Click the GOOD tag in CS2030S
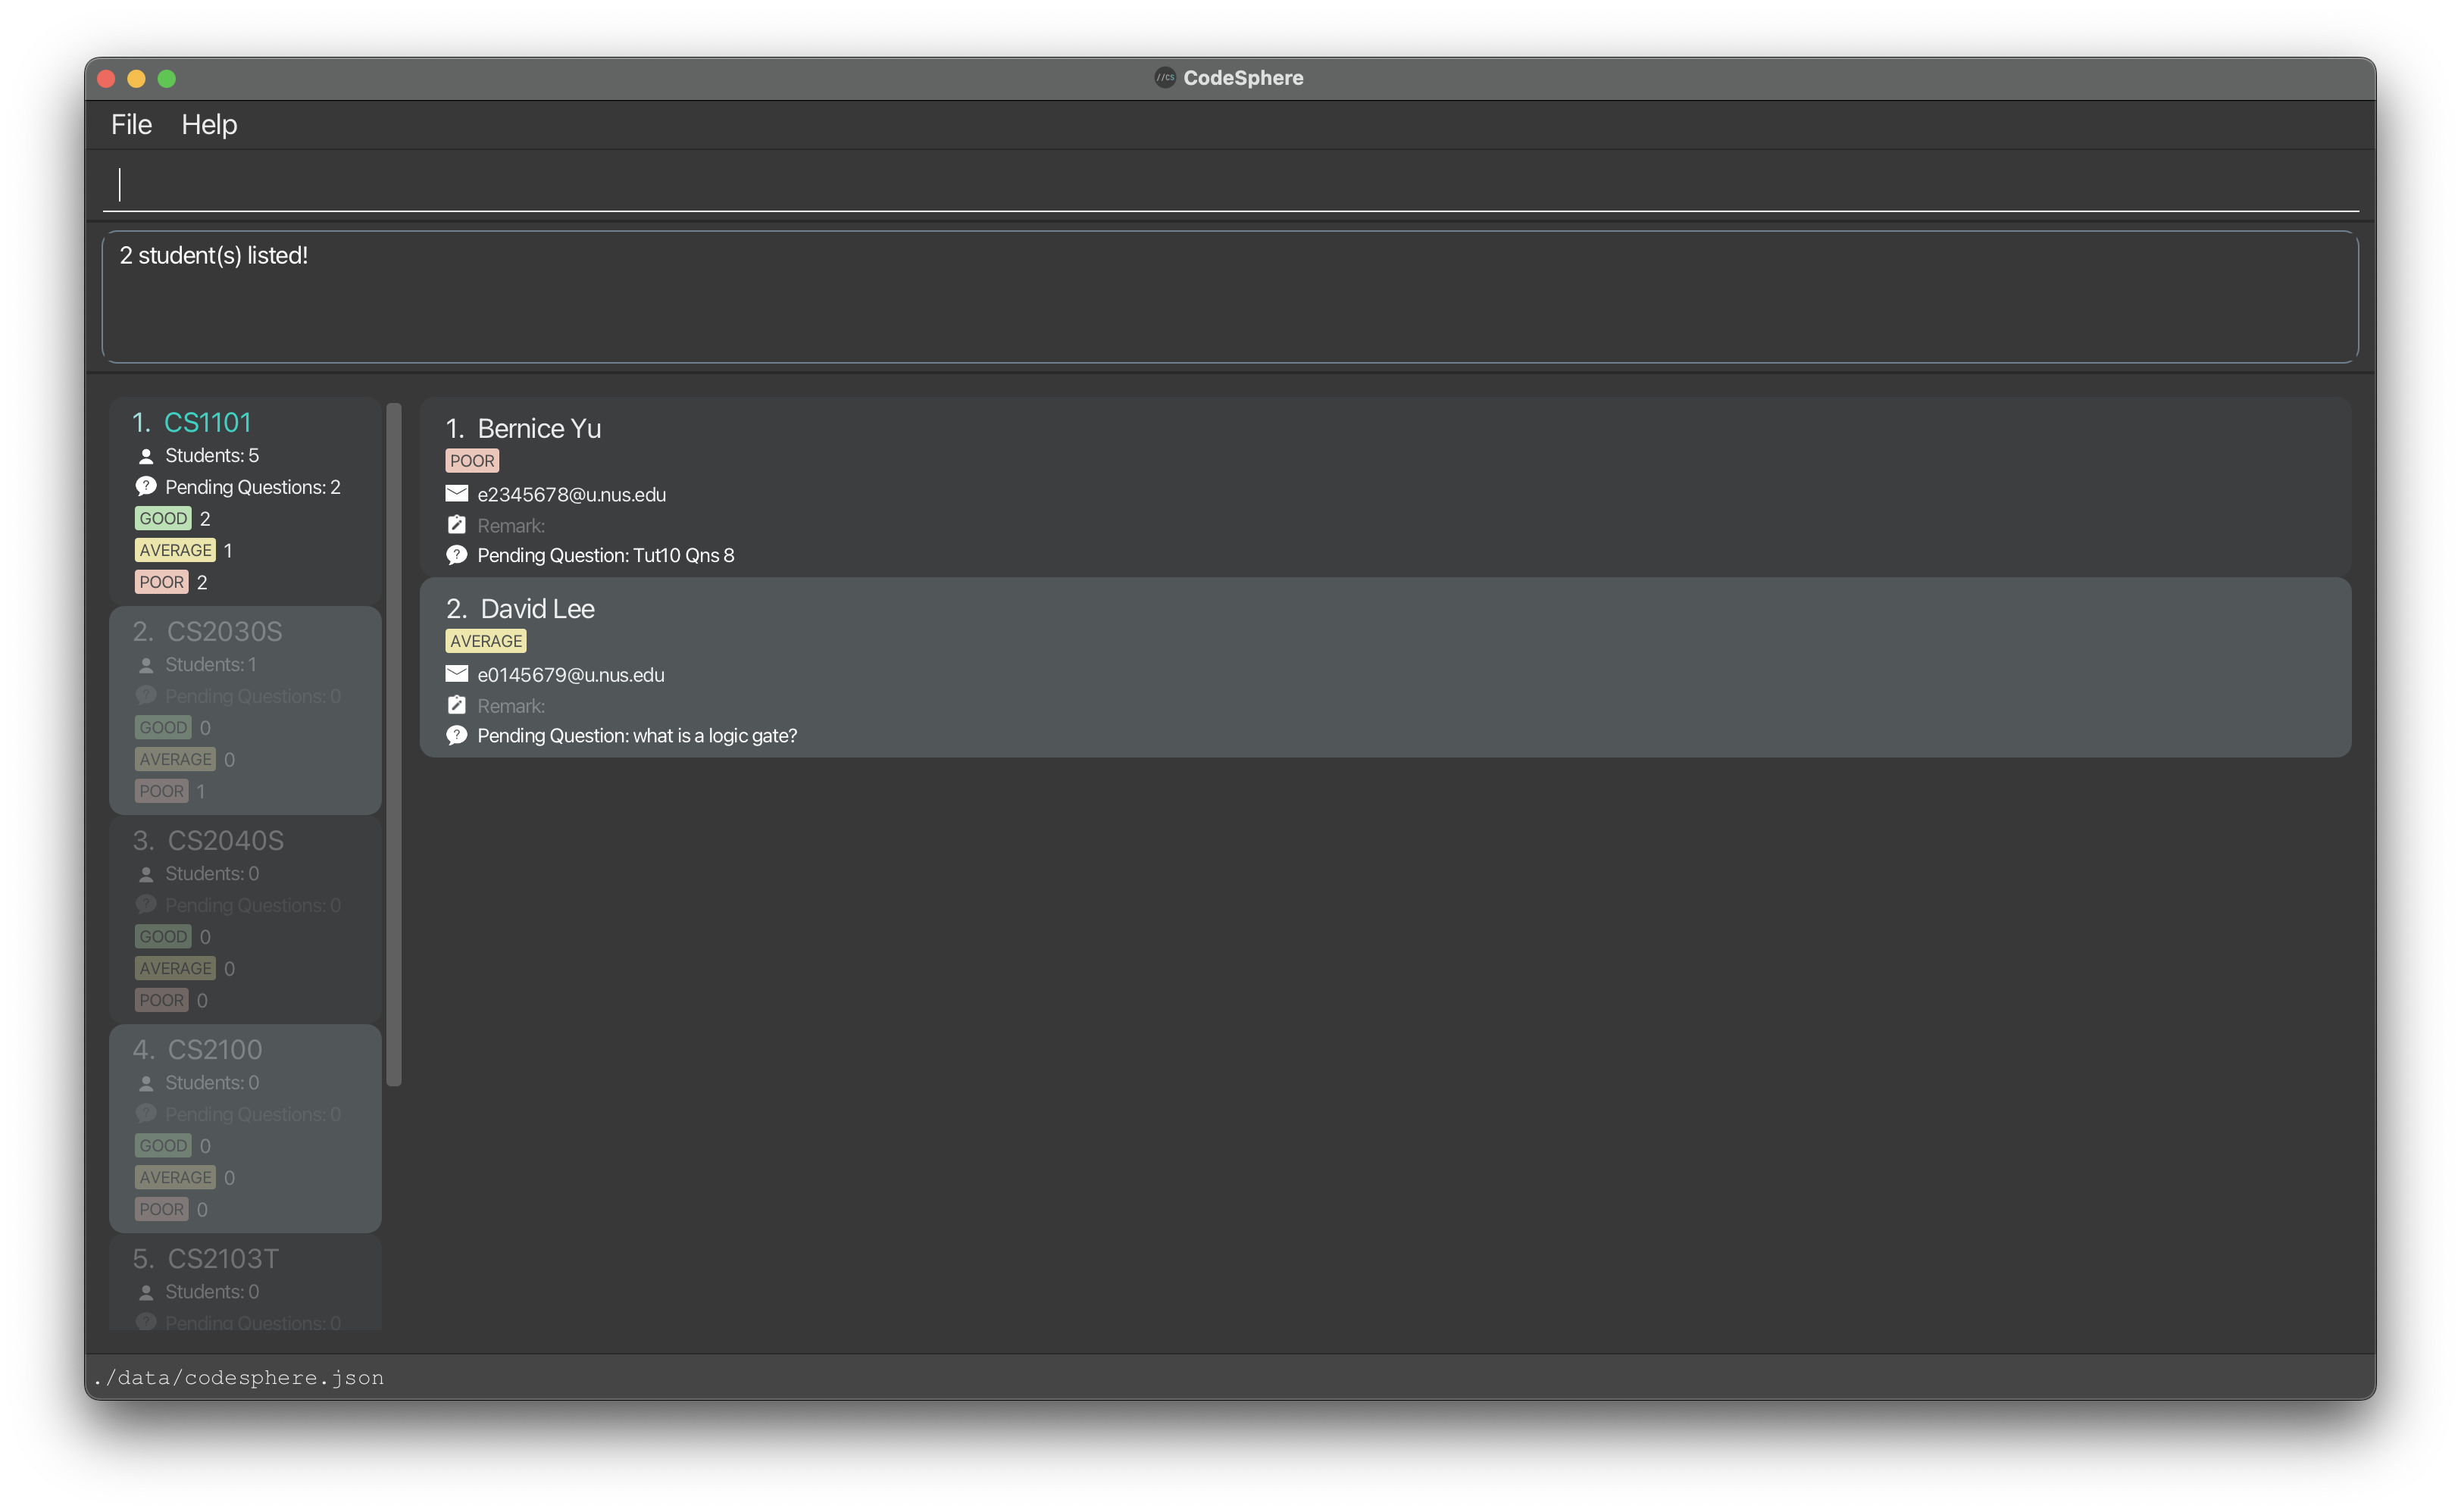 (163, 727)
